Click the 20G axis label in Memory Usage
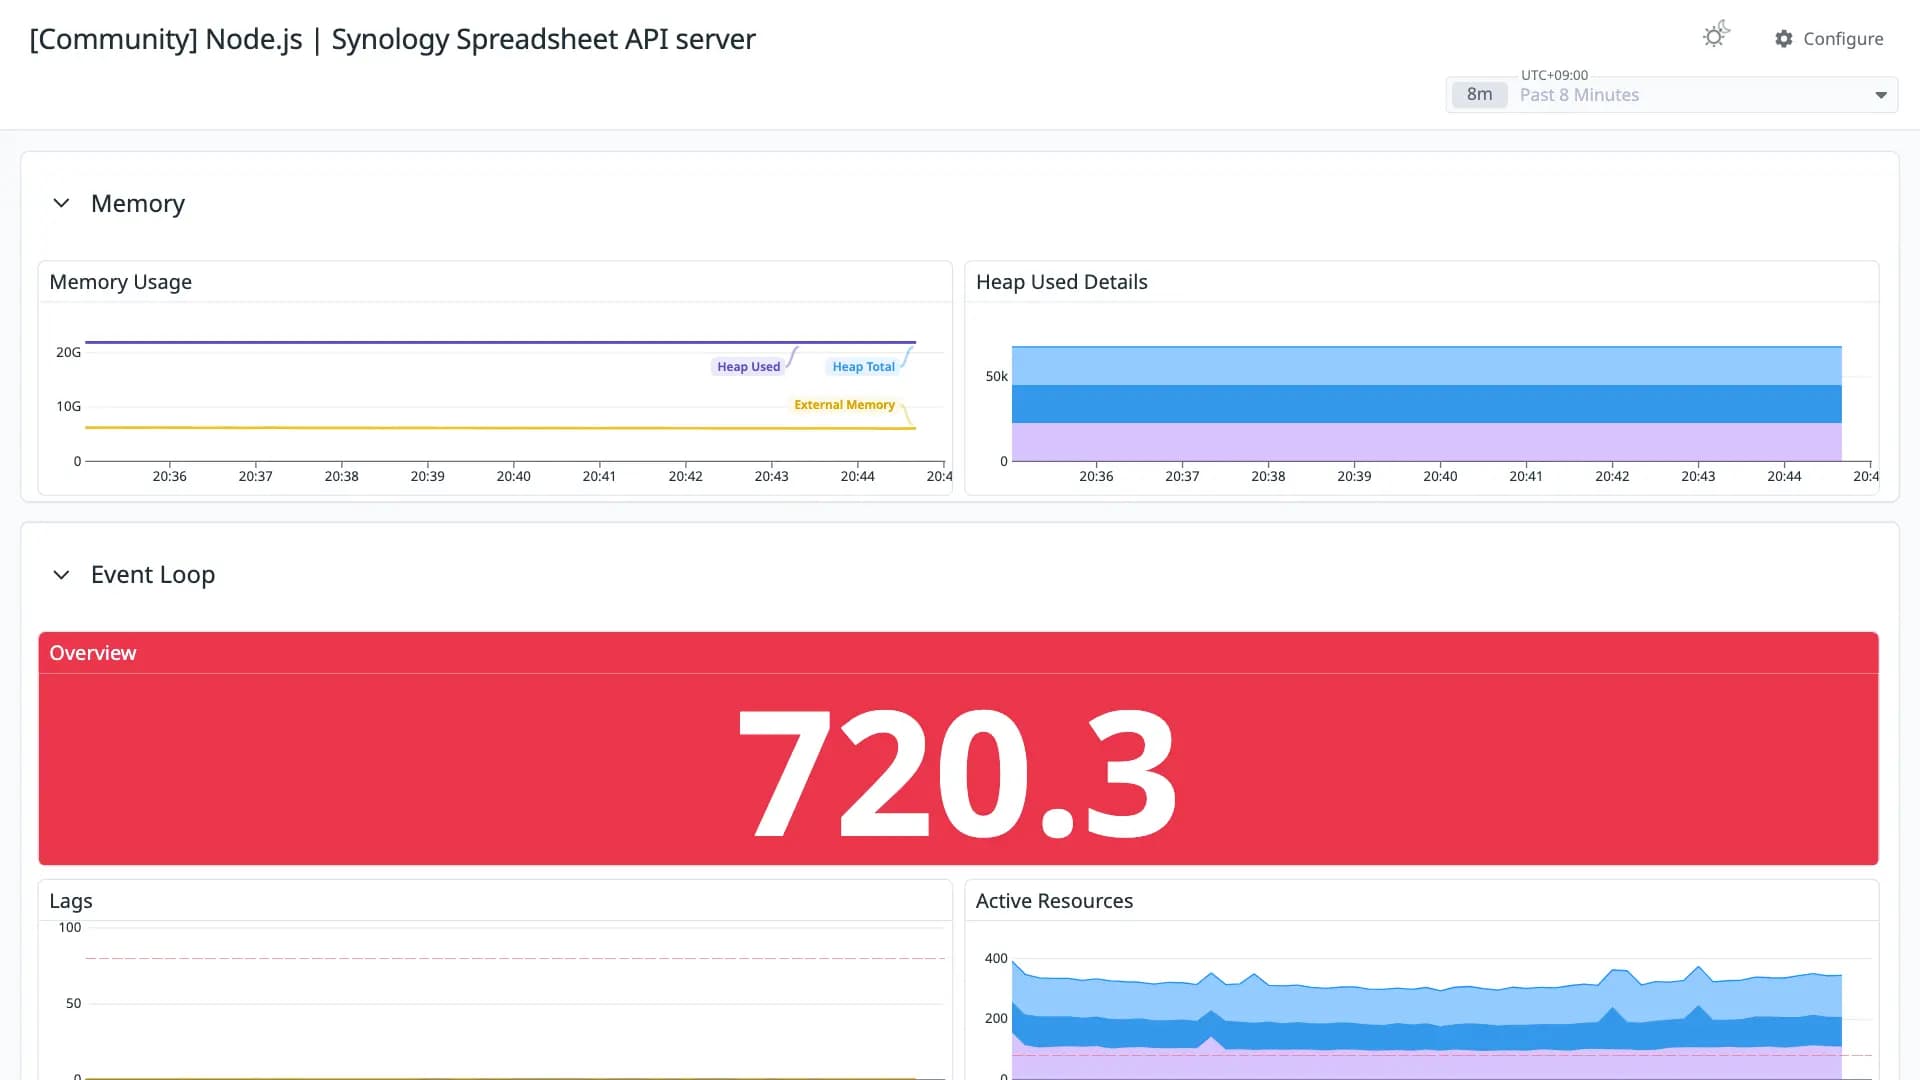This screenshot has height=1080, width=1920. [x=68, y=352]
